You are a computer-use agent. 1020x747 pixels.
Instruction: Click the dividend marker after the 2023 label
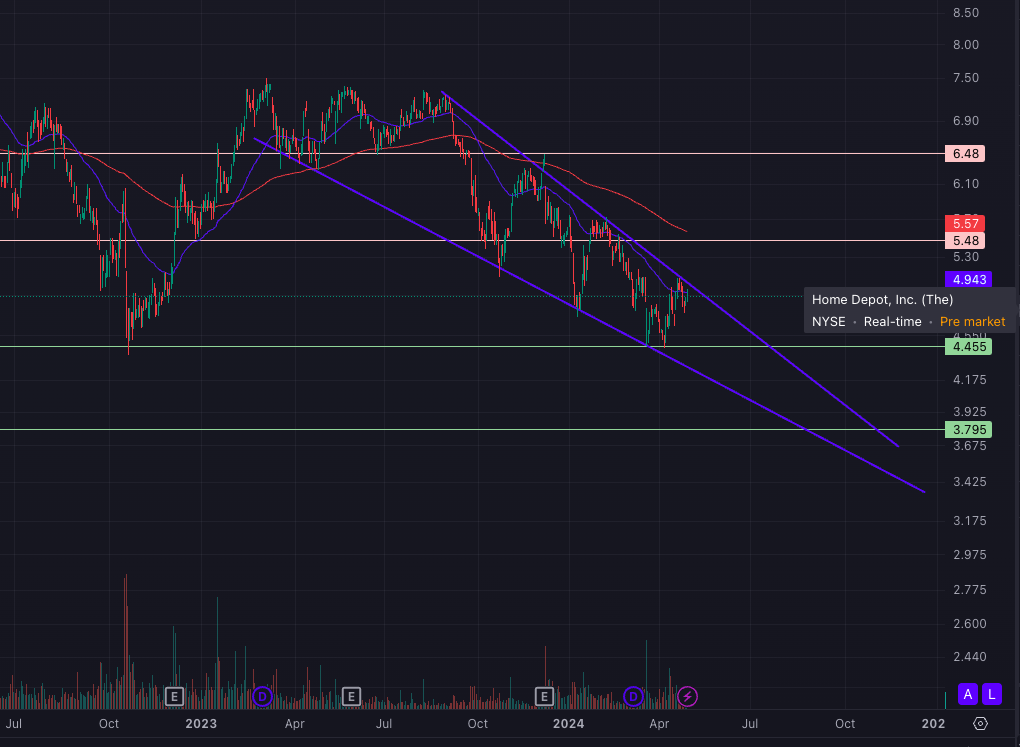click(x=262, y=695)
